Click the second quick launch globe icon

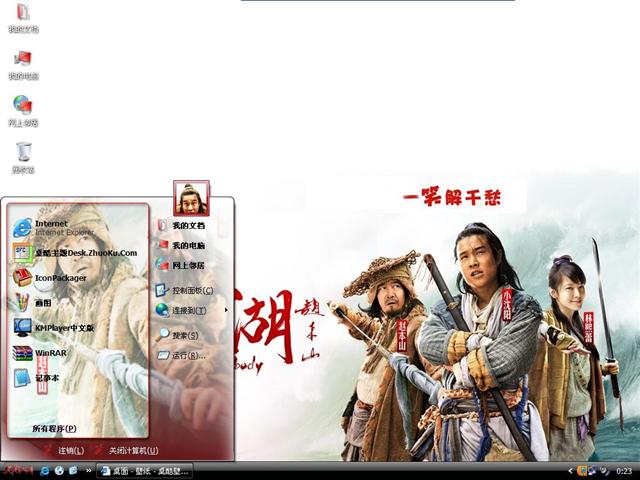click(59, 471)
